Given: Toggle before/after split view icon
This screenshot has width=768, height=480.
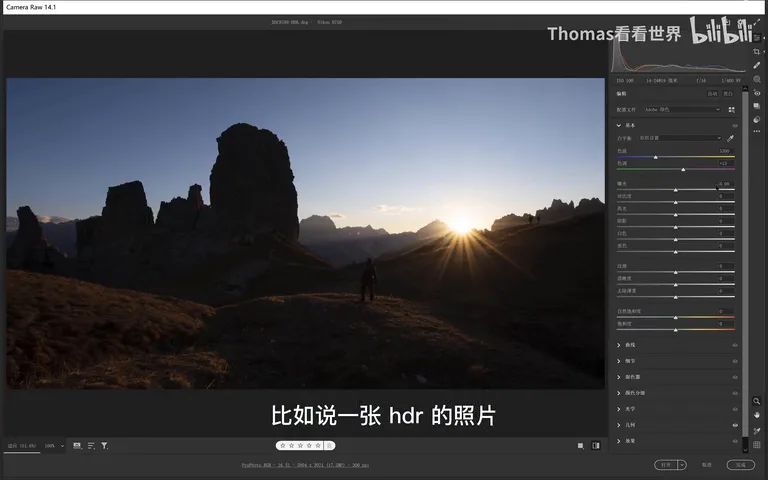Looking at the screenshot, I should coord(596,446).
